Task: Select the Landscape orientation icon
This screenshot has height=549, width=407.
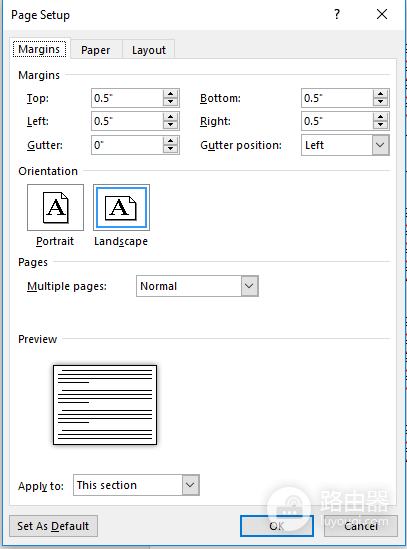Action: coord(121,207)
